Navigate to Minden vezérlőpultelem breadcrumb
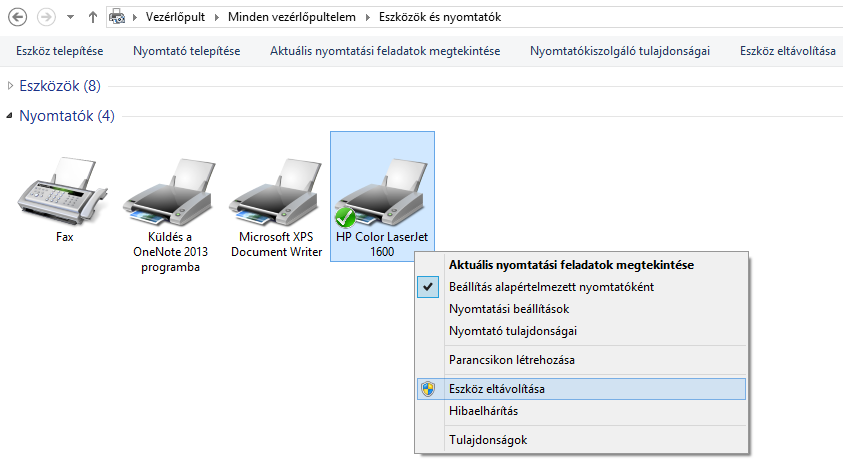843x464 pixels. 292,17
